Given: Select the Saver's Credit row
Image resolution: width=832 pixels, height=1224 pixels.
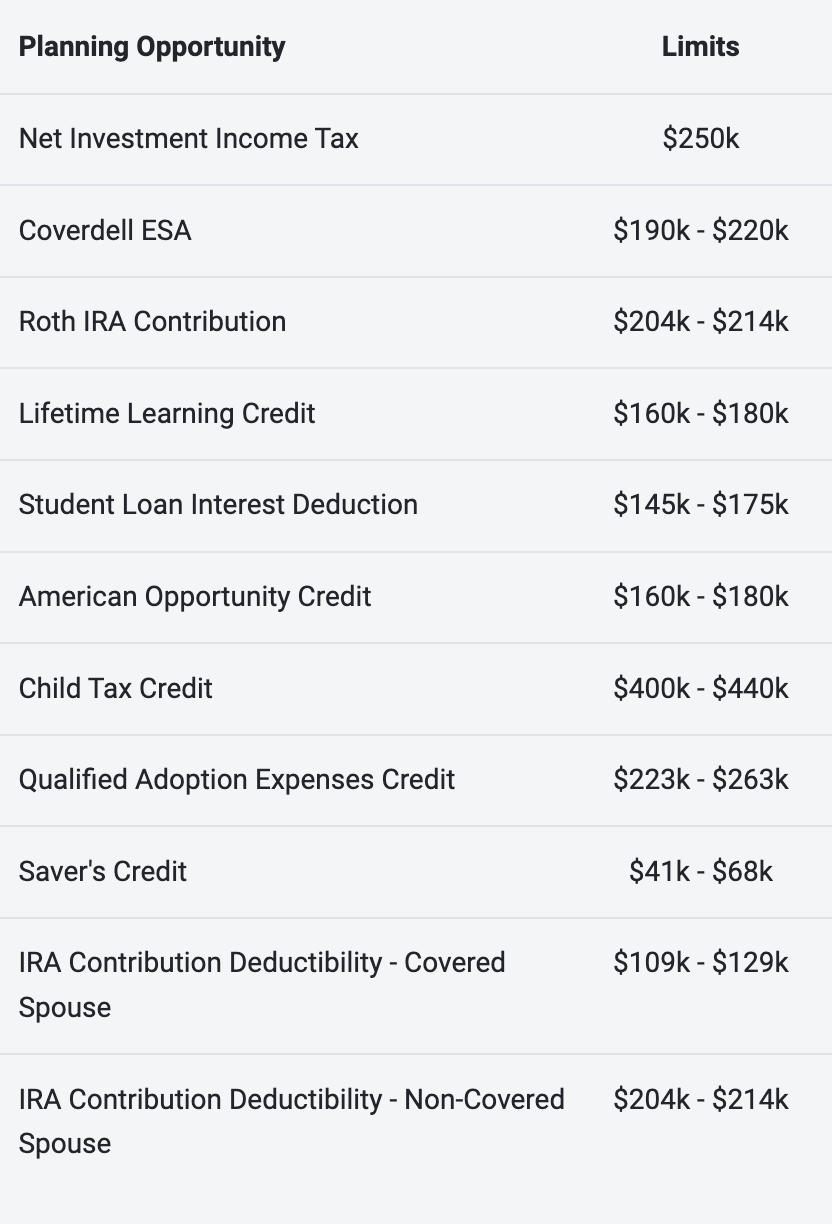Looking at the screenshot, I should (416, 872).
